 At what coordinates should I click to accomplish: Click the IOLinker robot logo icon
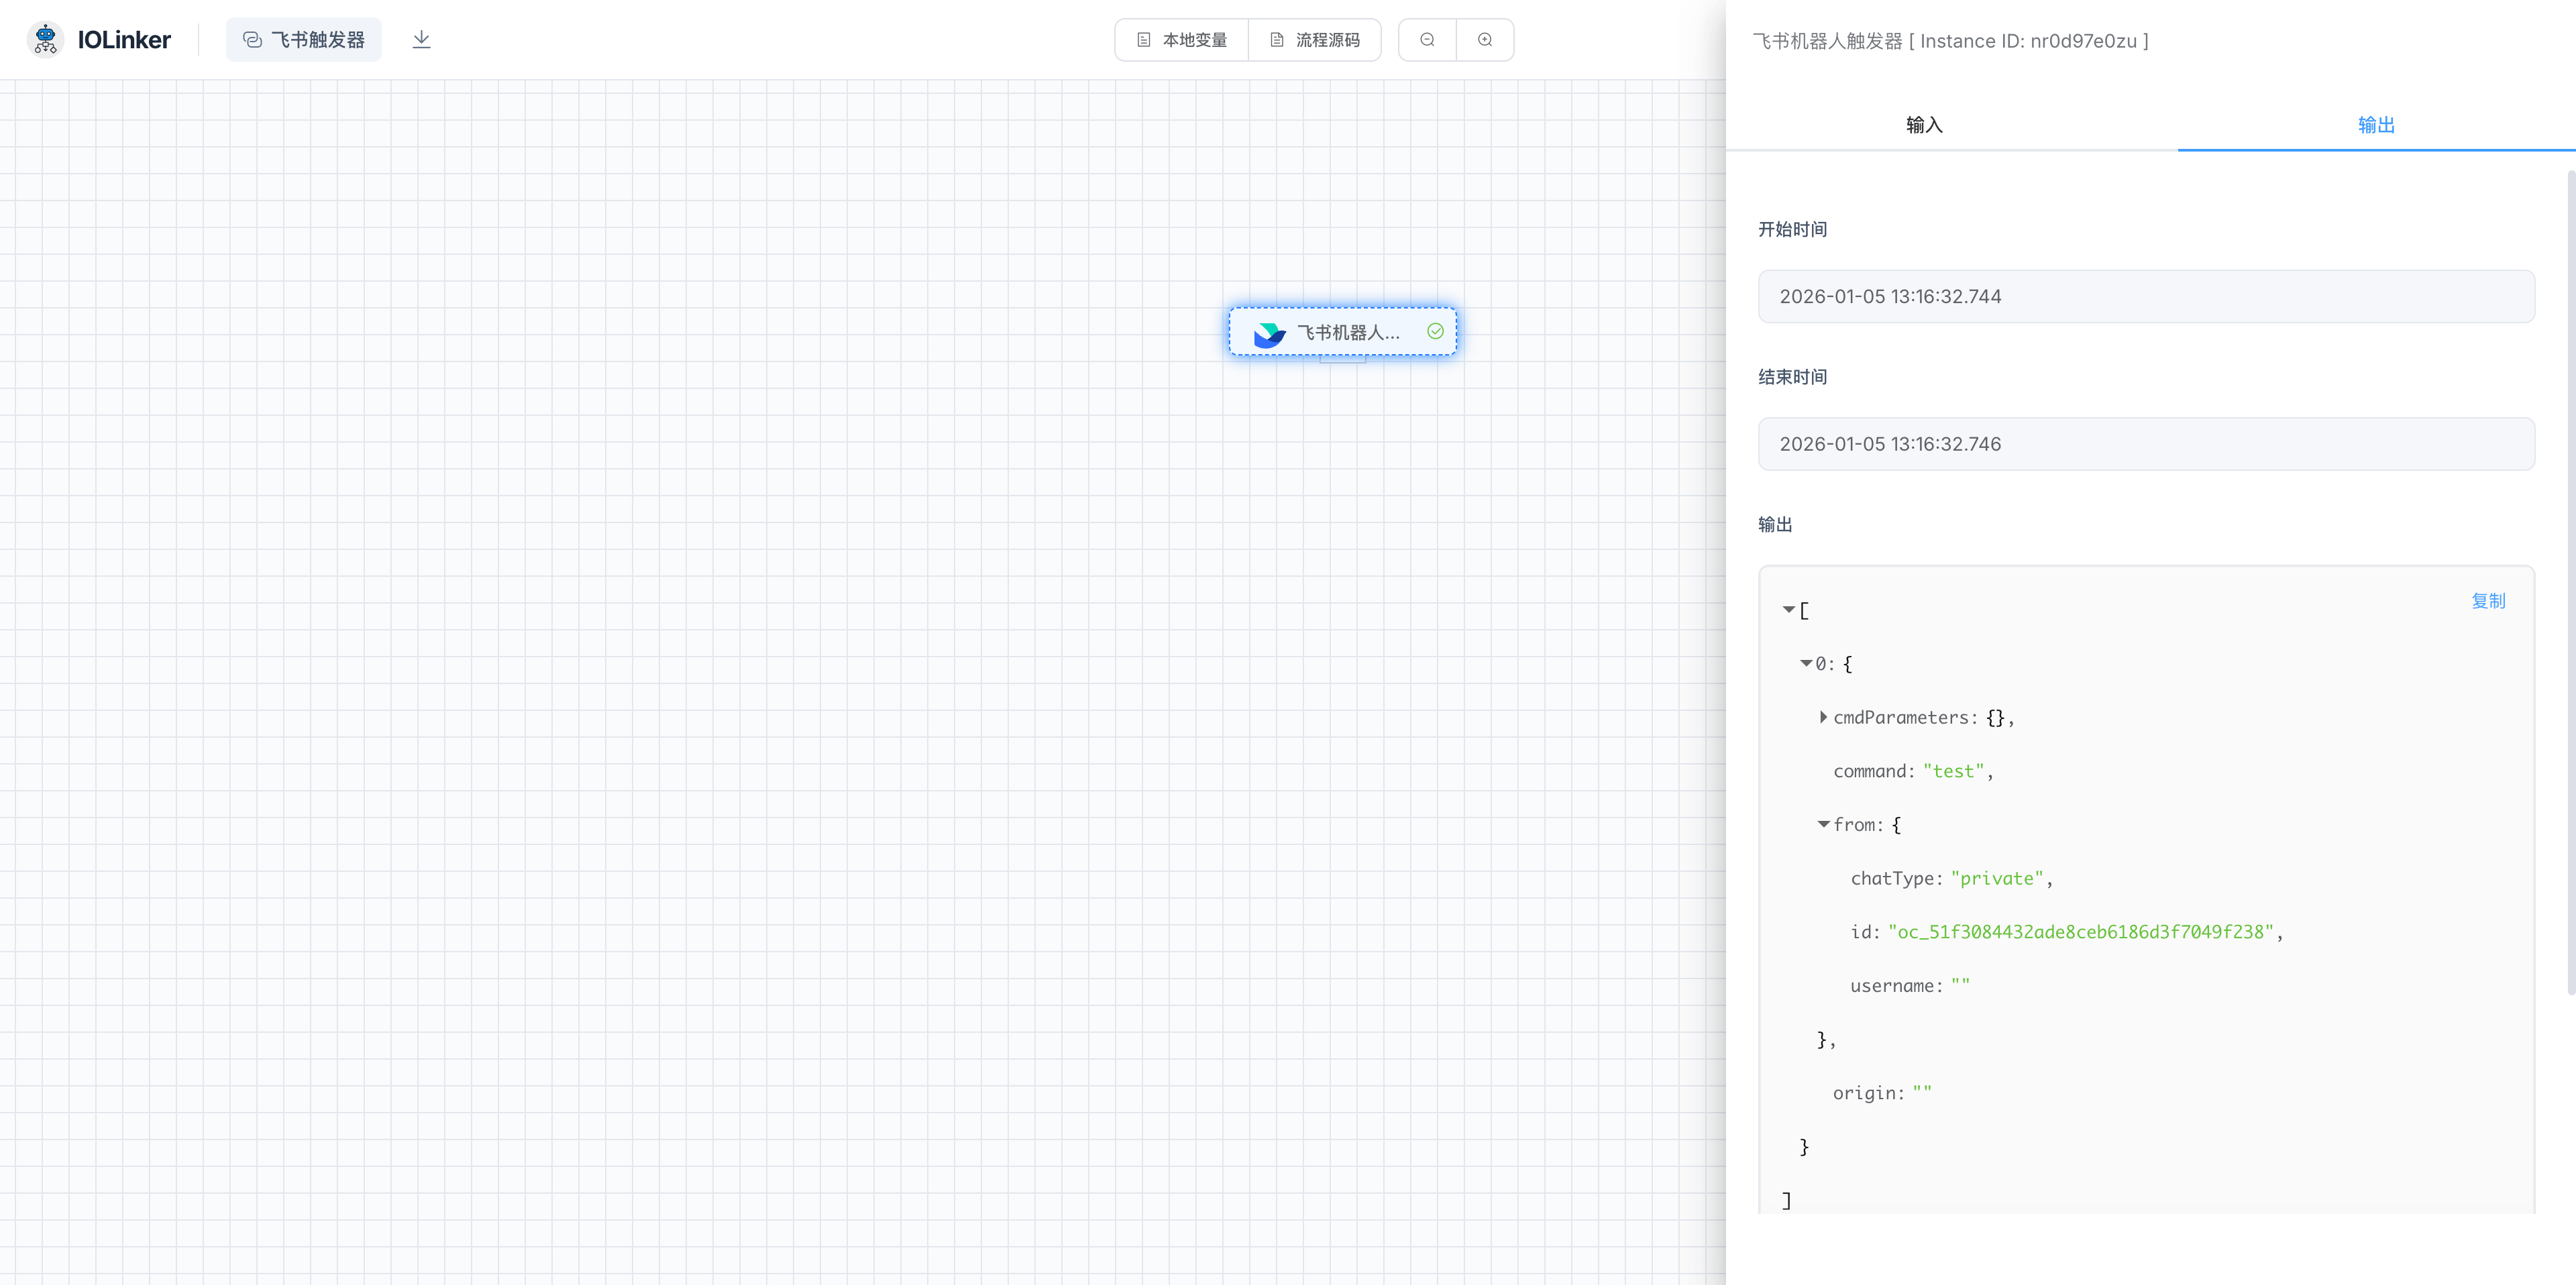coord(45,39)
